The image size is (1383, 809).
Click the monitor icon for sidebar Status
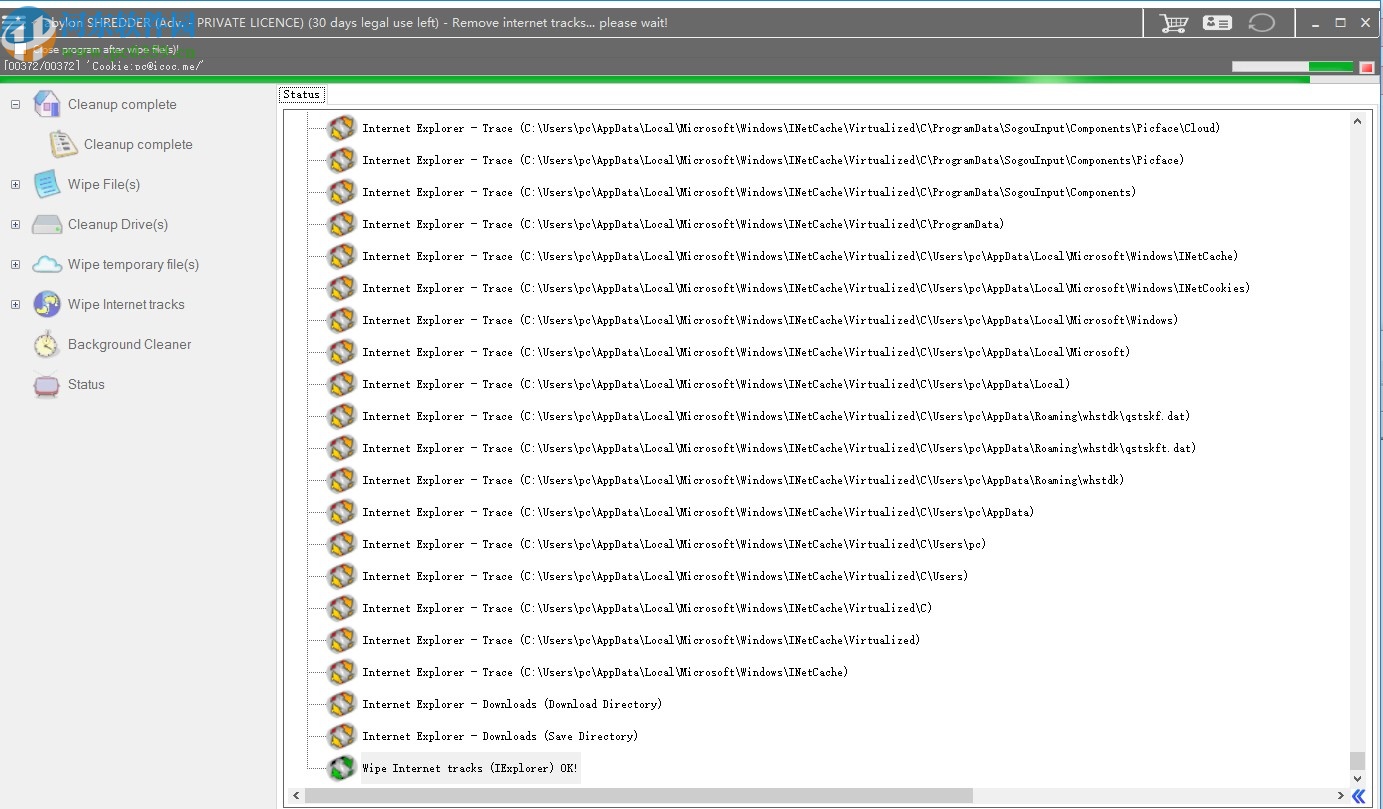(47, 384)
